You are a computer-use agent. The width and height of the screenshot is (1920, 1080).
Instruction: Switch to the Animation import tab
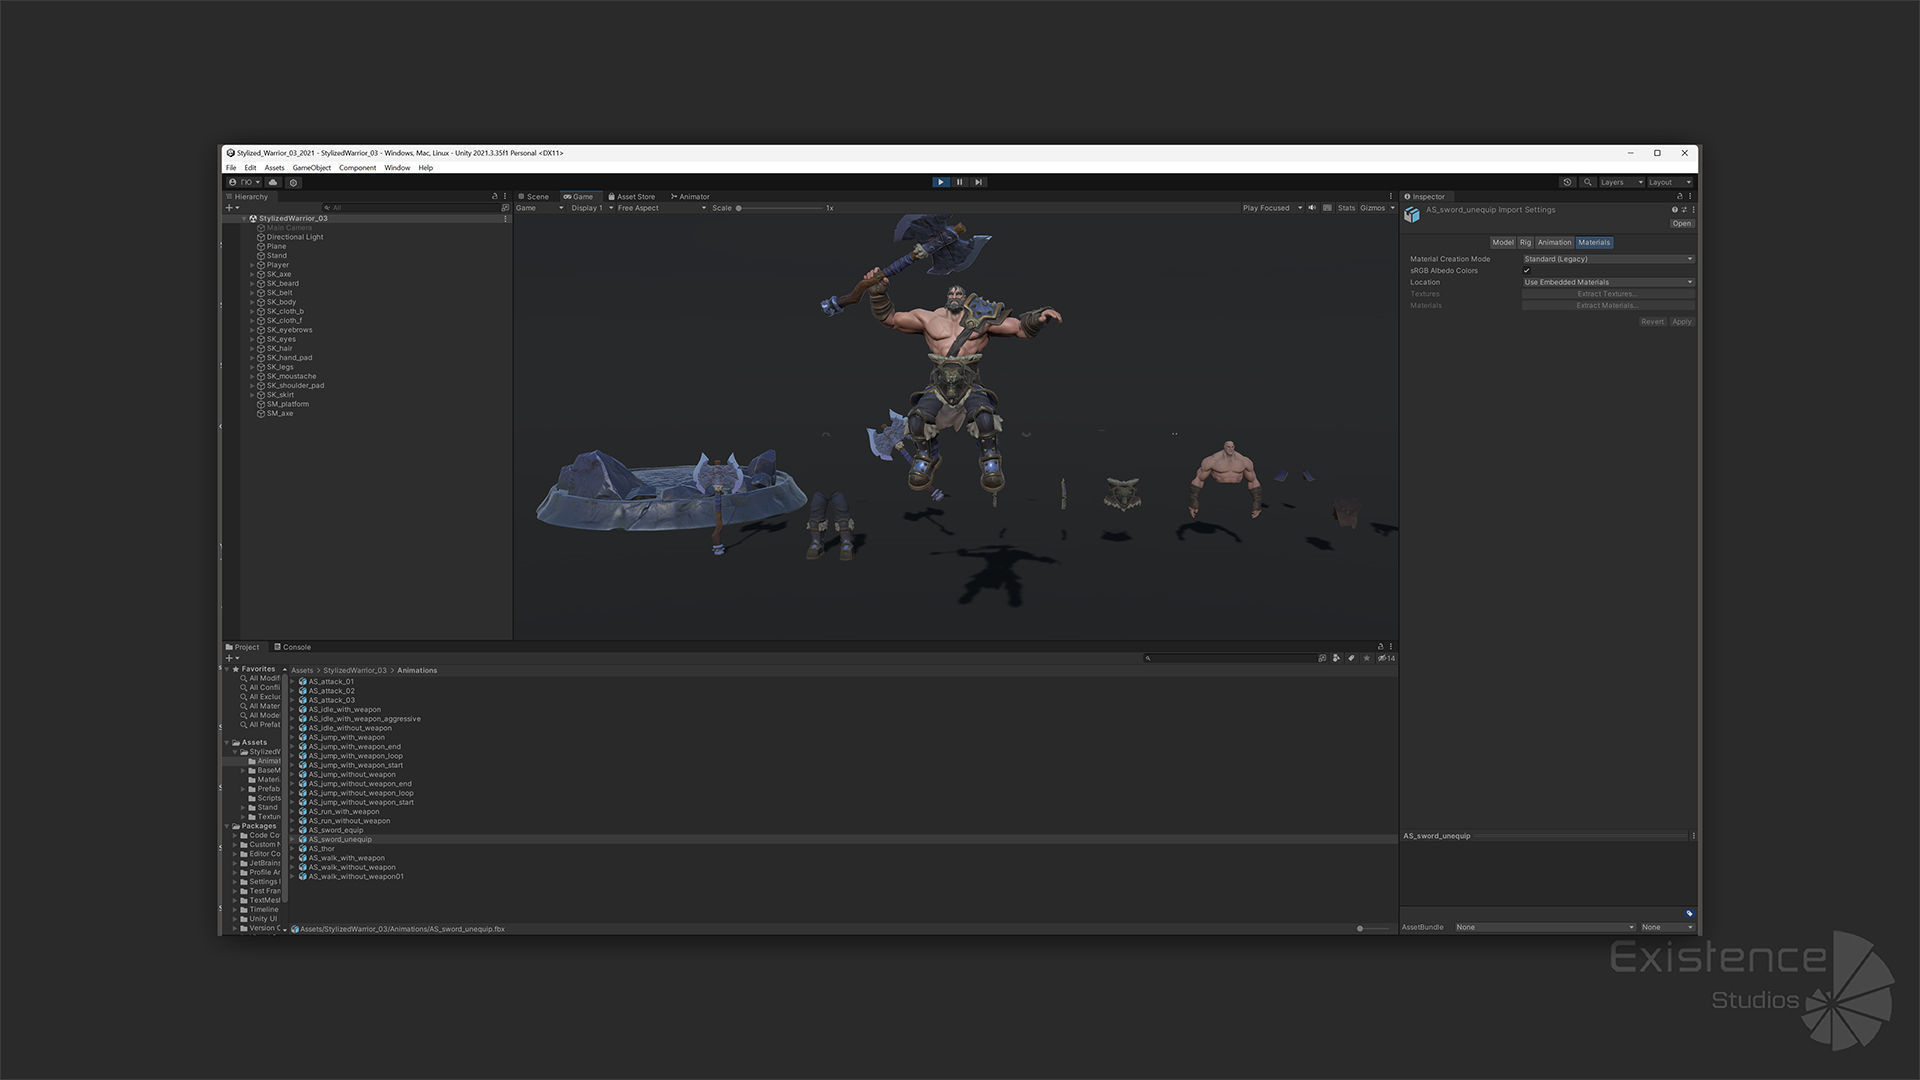click(1554, 242)
